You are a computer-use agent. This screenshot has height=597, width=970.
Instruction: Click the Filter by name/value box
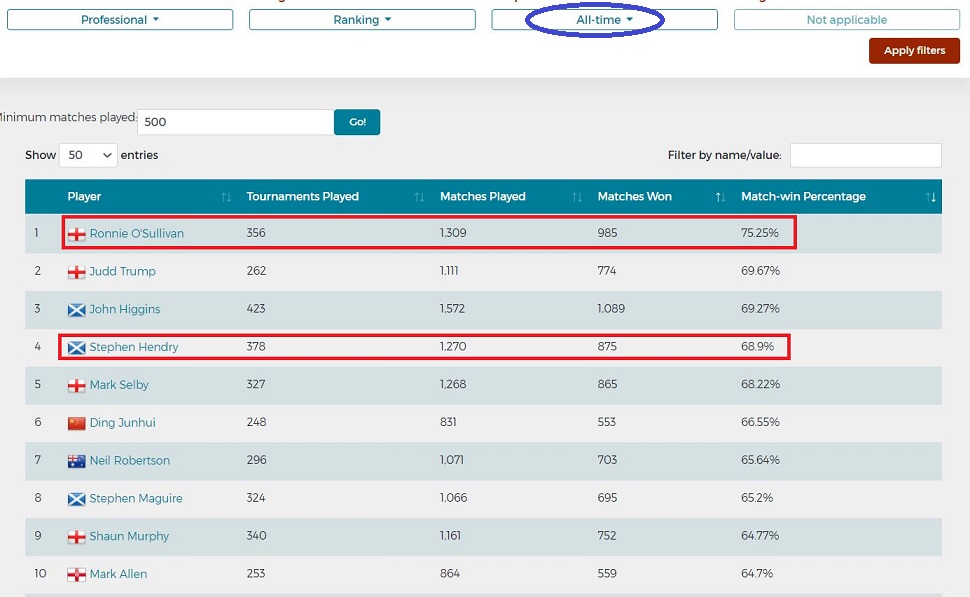pyautogui.click(x=865, y=155)
